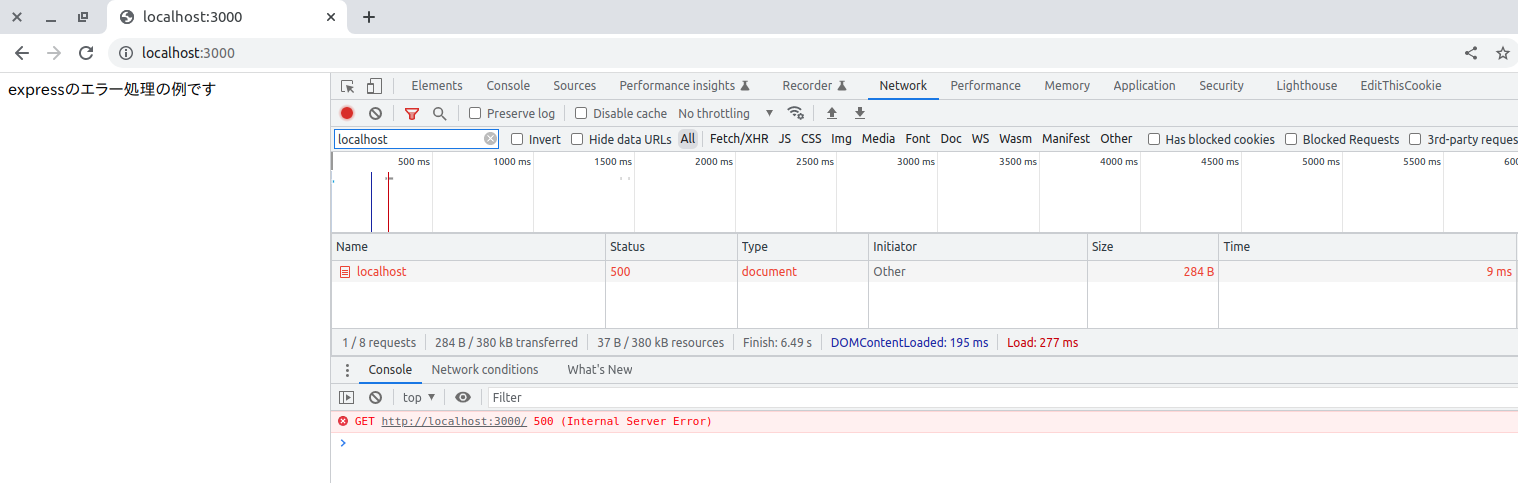
Task: Filter requests by WS type
Action: 980,139
